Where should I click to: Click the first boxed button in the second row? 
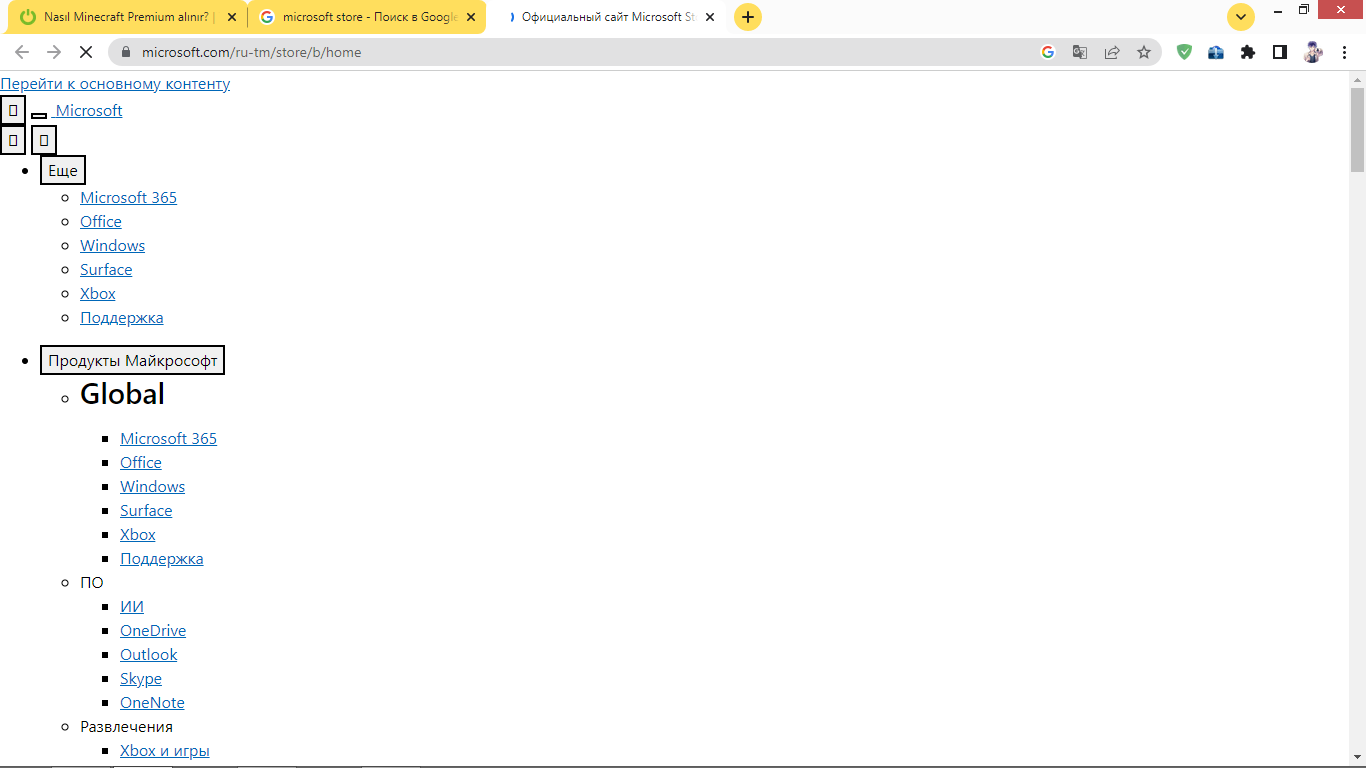point(13,140)
